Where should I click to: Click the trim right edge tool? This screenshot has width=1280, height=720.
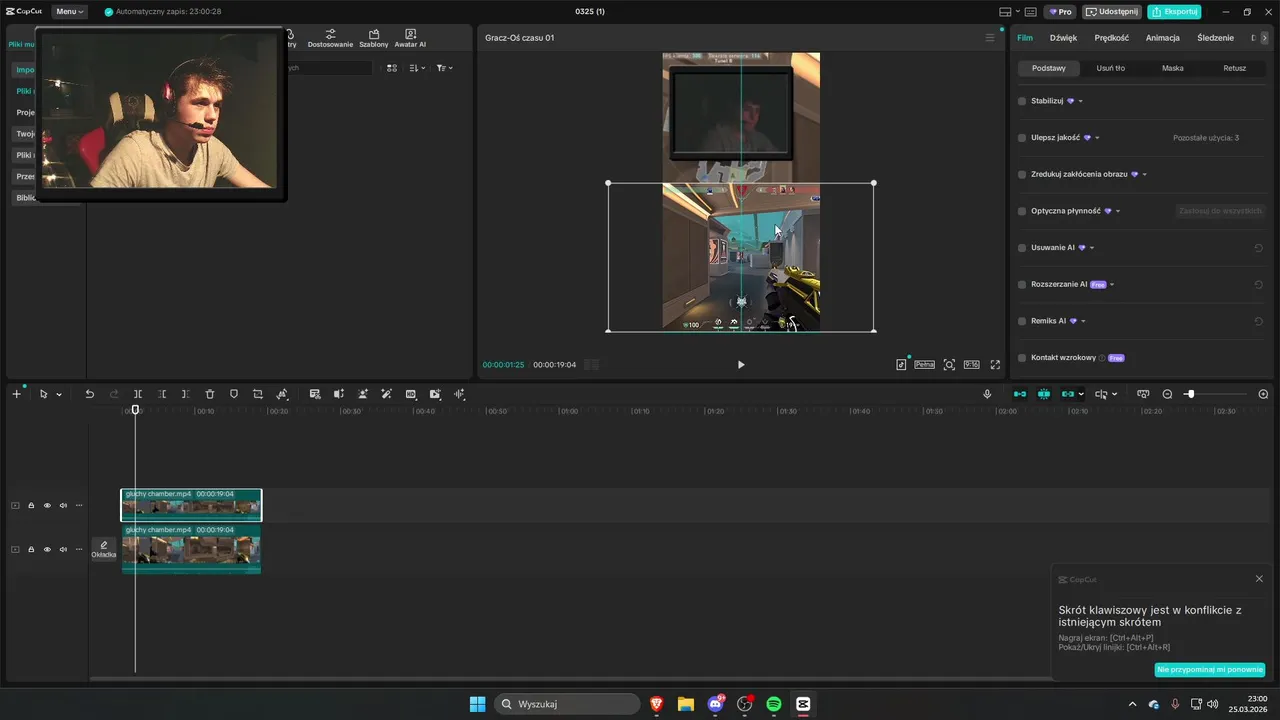point(185,394)
